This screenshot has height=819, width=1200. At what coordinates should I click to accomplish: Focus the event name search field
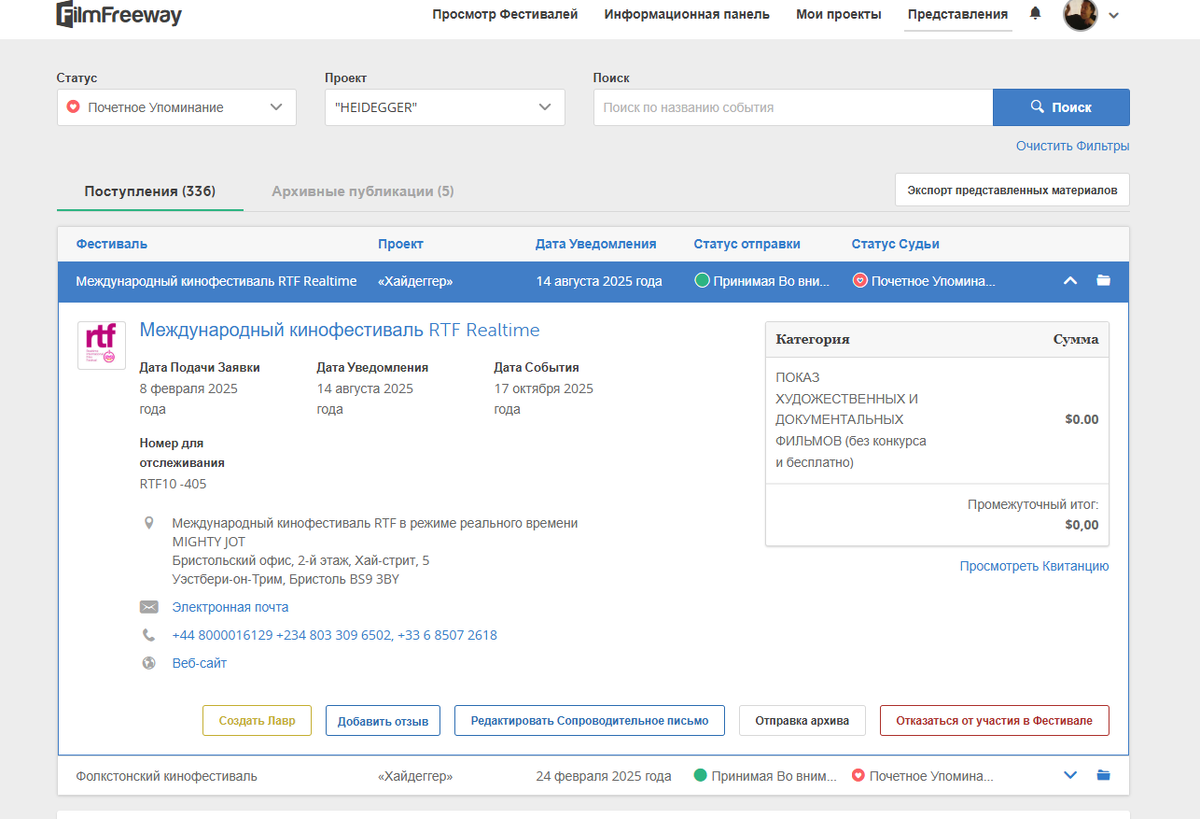[793, 108]
